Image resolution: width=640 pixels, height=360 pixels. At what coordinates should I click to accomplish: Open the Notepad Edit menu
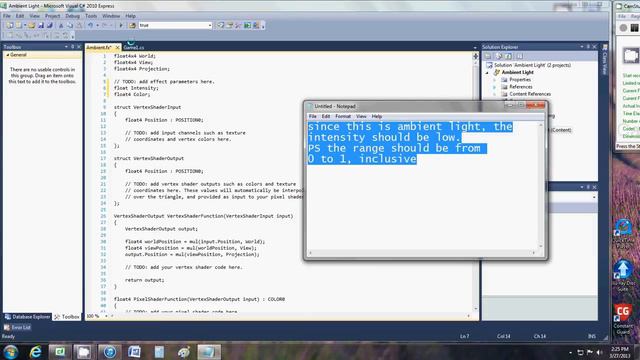tap(326, 116)
